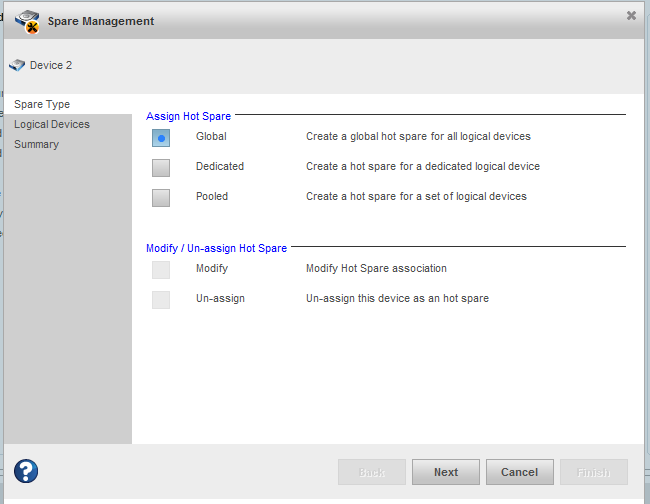The width and height of the screenshot is (650, 504).
Task: Select the Modify hot spare option
Action: point(161,269)
